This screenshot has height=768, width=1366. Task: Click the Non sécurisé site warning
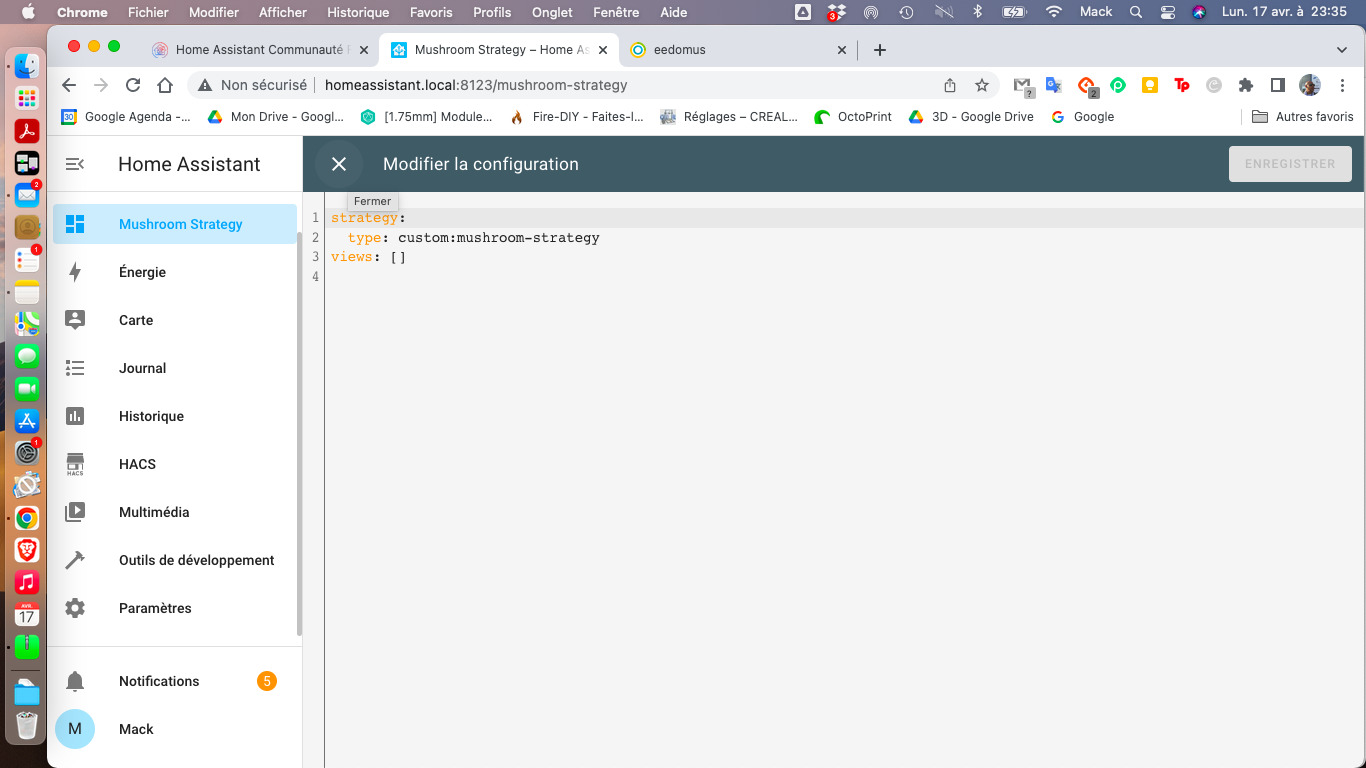pyautogui.click(x=253, y=85)
